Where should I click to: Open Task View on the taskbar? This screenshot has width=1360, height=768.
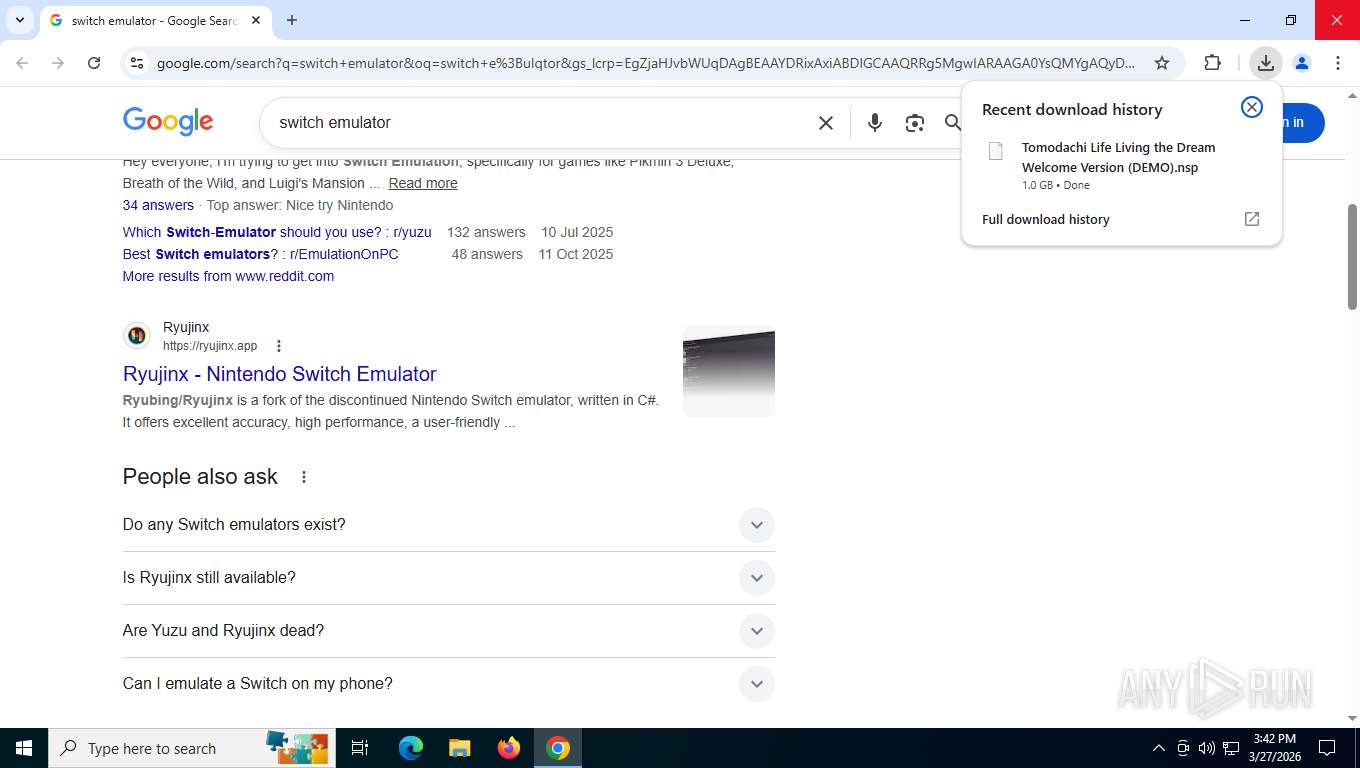coord(360,748)
